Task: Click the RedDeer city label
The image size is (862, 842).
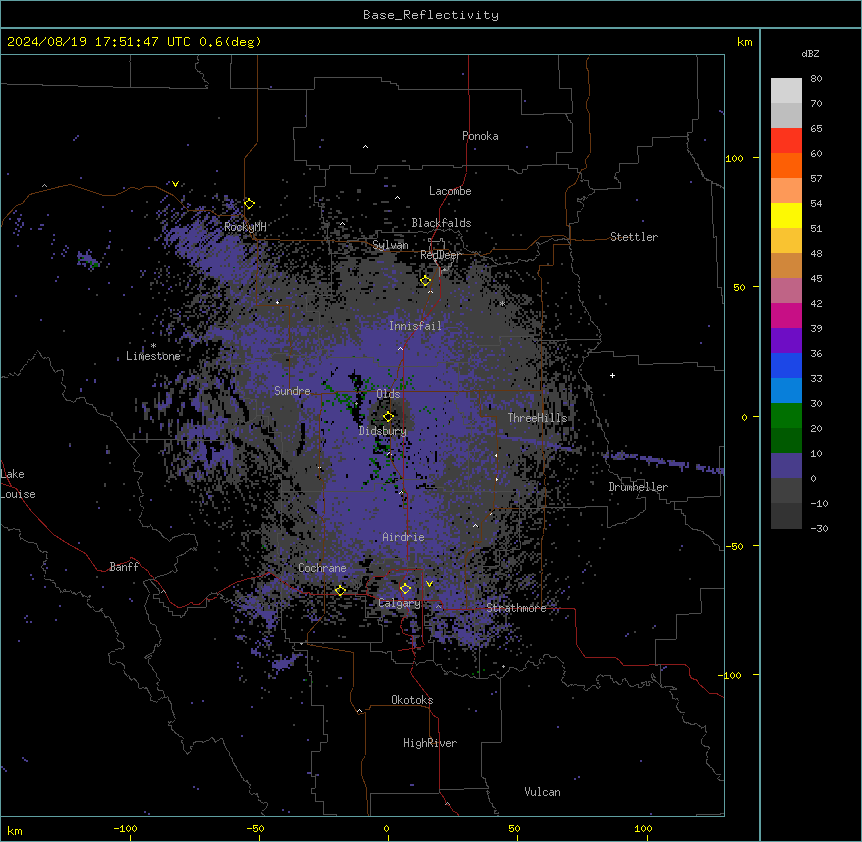Action: click(x=440, y=255)
